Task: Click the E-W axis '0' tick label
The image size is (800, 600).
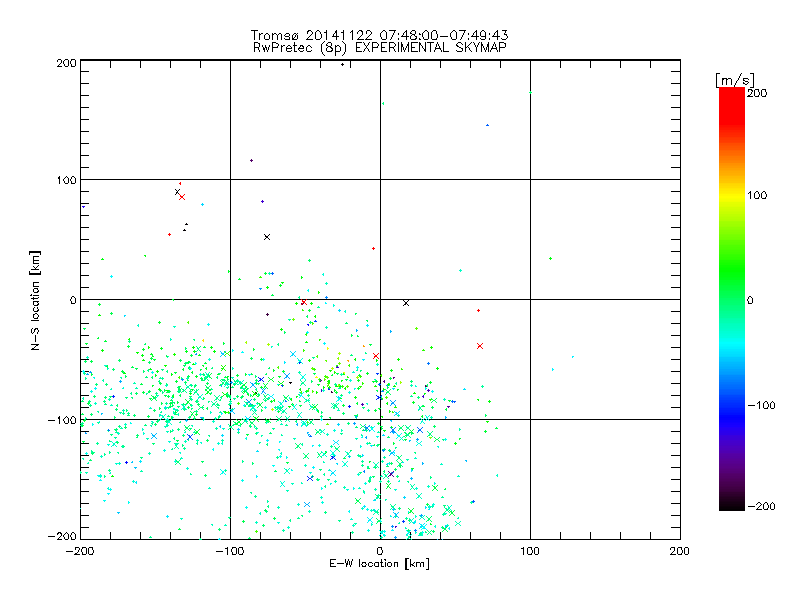Action: coord(380,551)
